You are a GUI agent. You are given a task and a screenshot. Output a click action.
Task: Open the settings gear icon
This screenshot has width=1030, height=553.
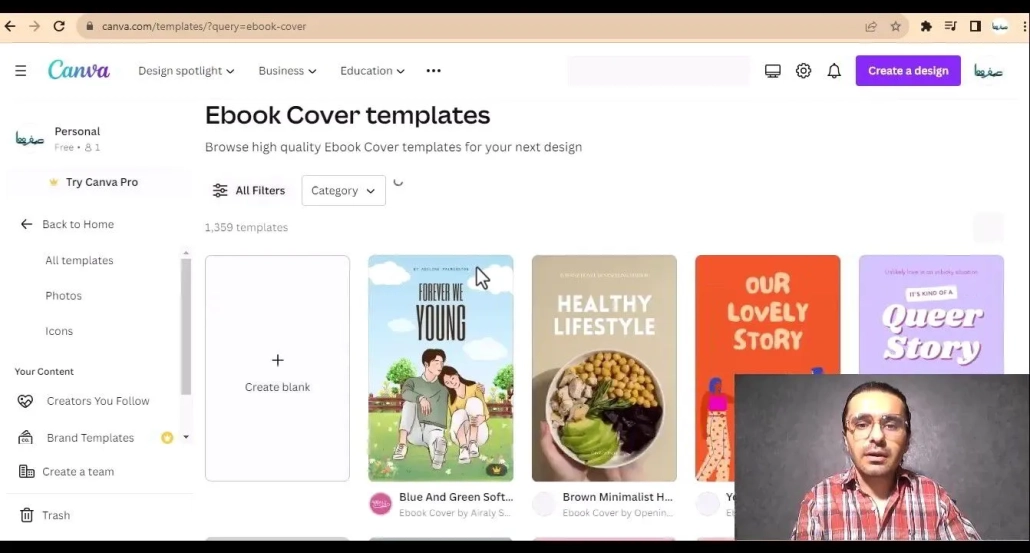803,71
